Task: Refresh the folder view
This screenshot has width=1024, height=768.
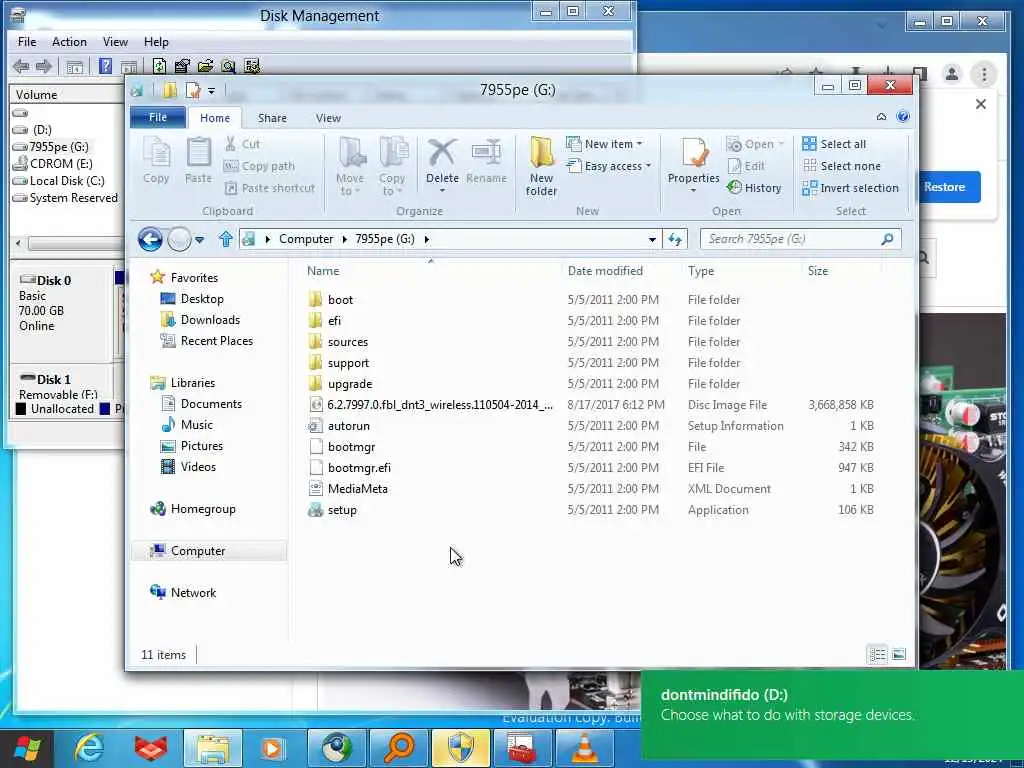Action: pyautogui.click(x=675, y=239)
